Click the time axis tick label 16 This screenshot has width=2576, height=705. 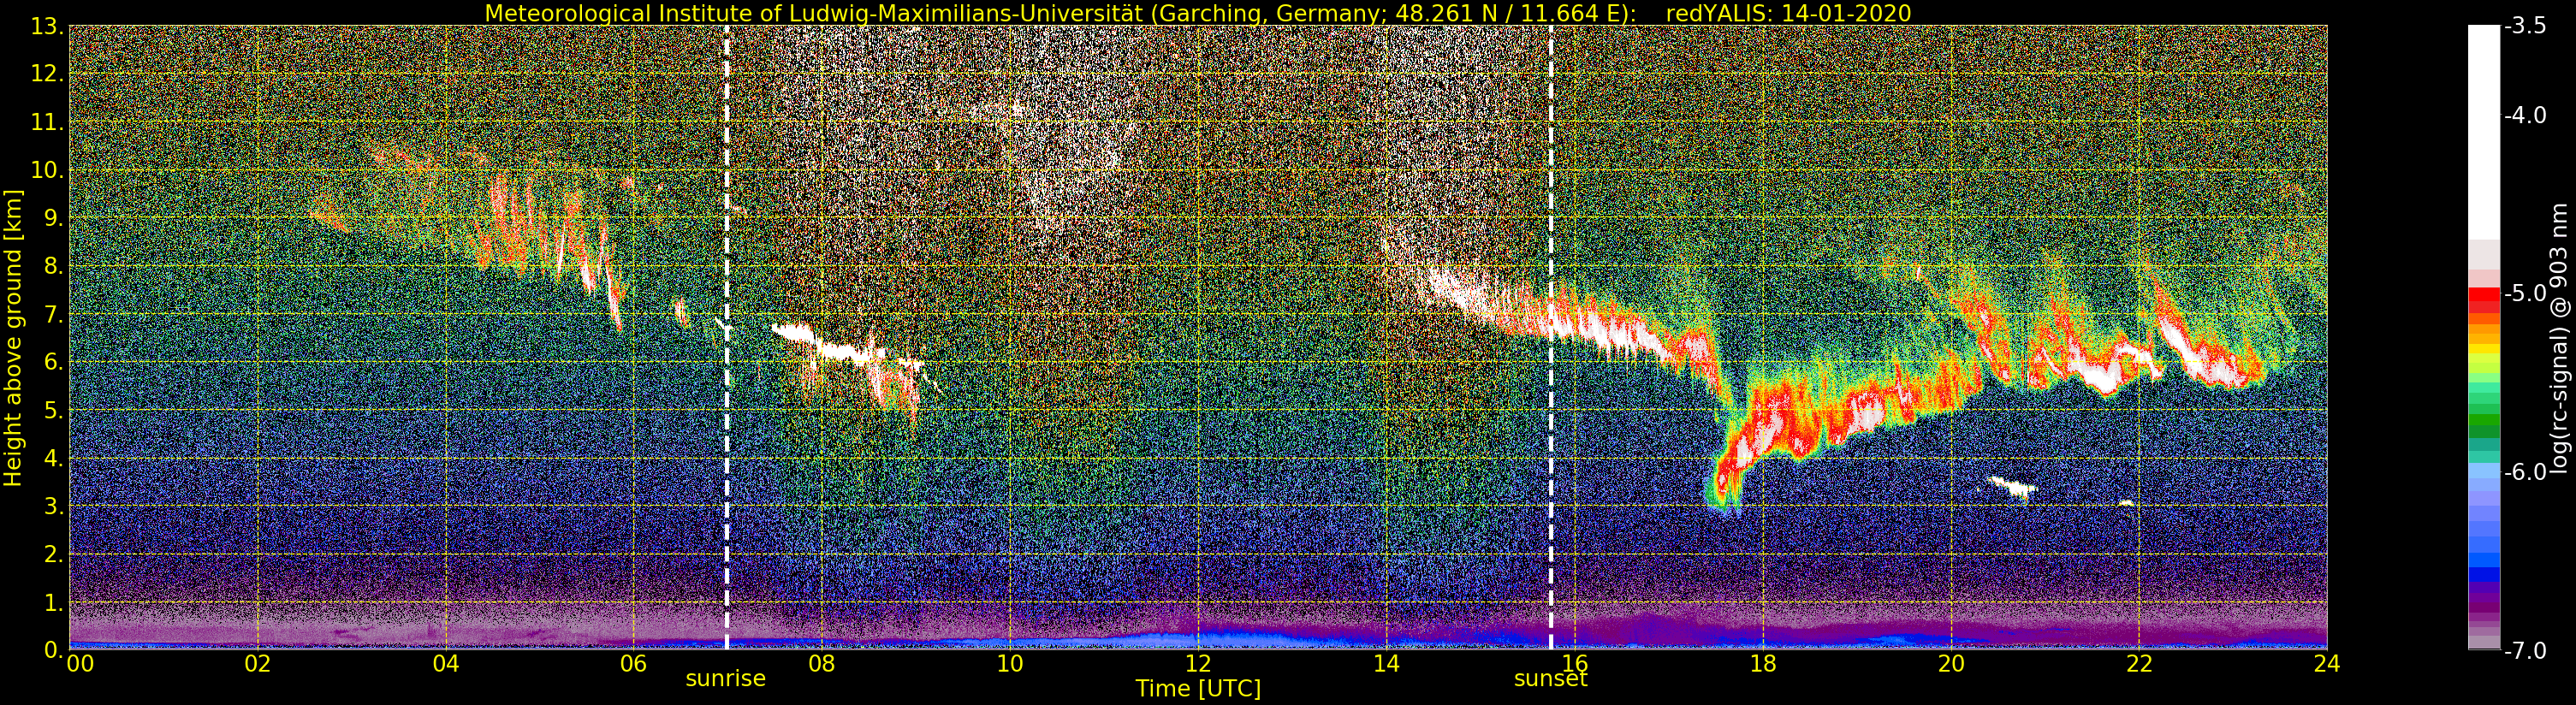tap(1574, 664)
